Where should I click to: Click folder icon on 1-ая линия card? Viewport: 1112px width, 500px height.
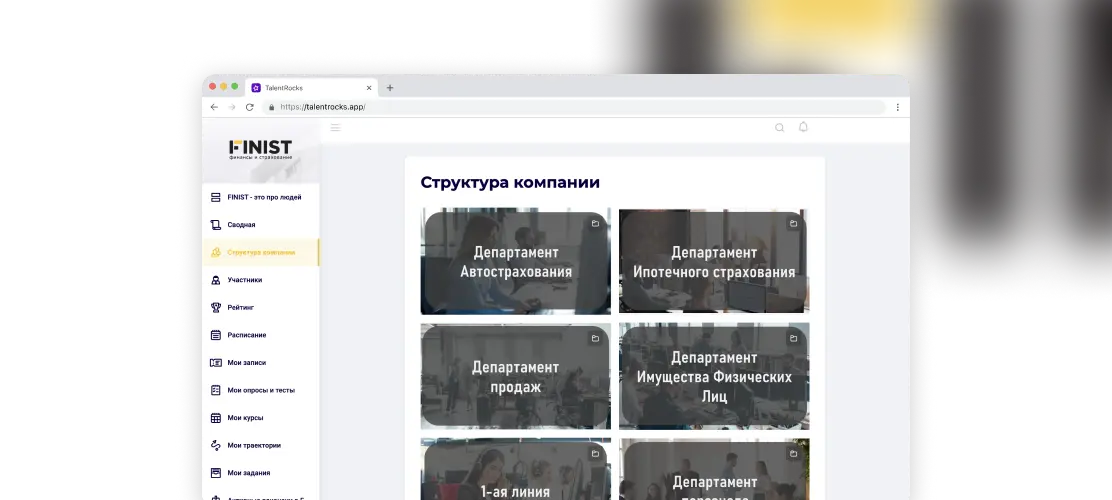595,453
